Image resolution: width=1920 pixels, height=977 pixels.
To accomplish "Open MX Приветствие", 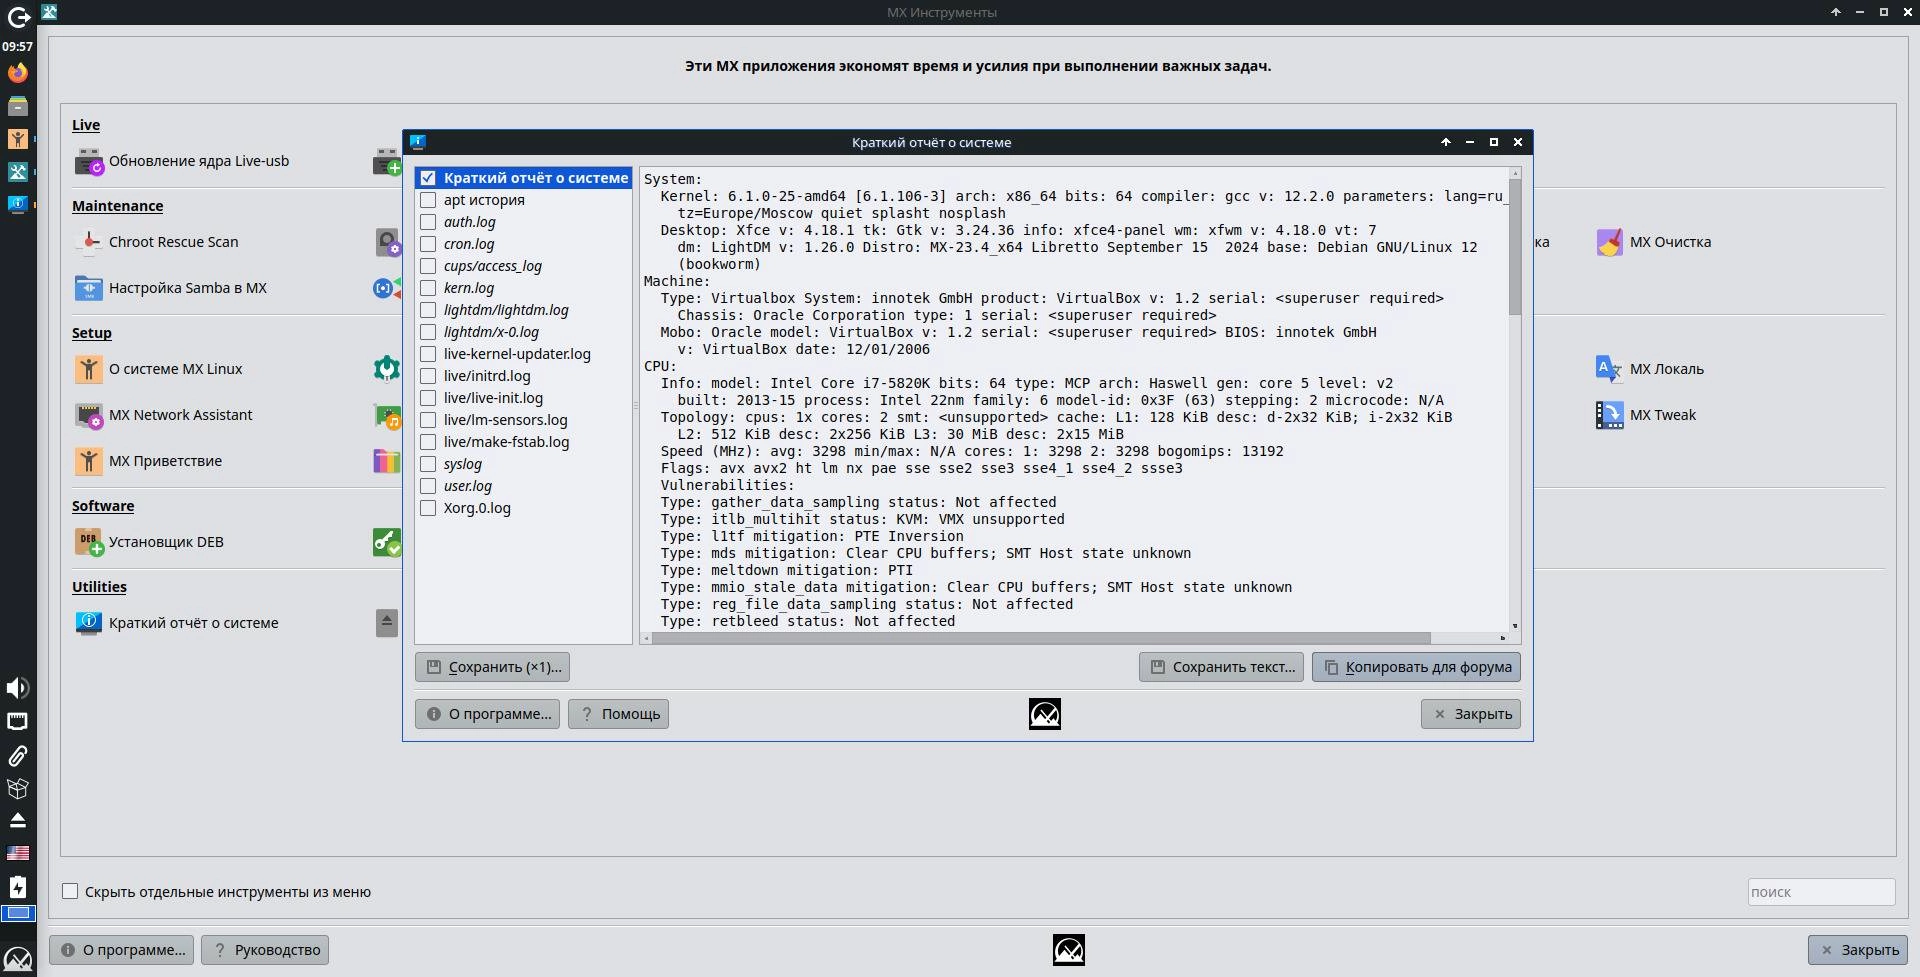I will pyautogui.click(x=149, y=461).
